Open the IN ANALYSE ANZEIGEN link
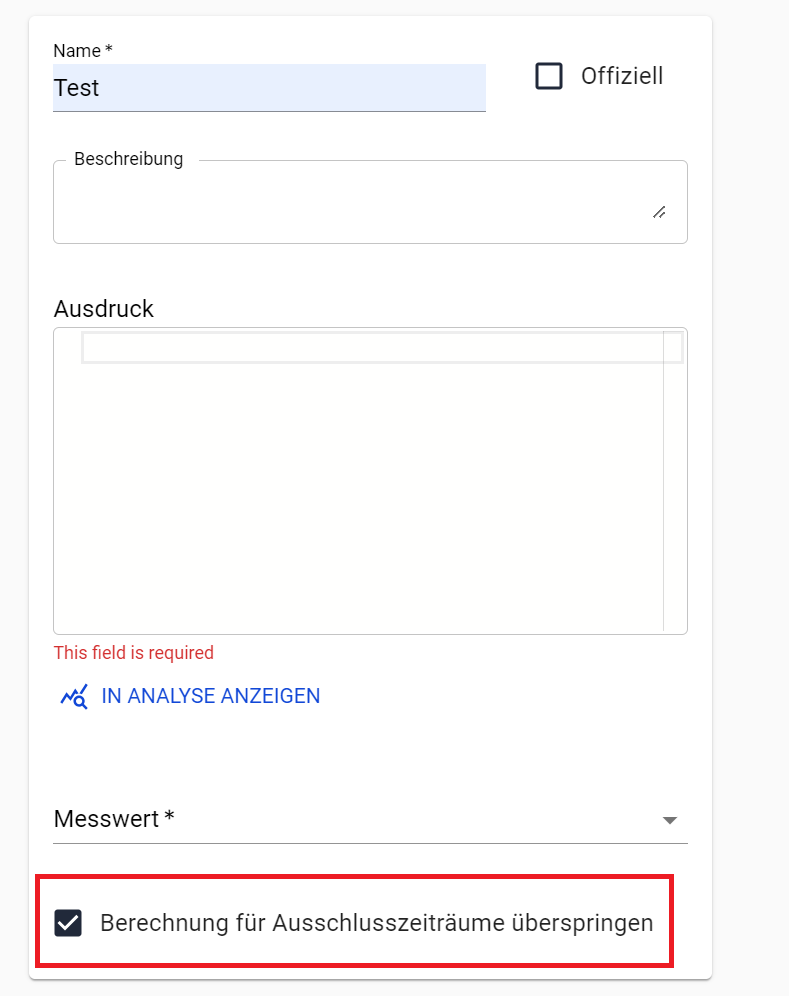Viewport: 789px width, 996px height. 210,696
